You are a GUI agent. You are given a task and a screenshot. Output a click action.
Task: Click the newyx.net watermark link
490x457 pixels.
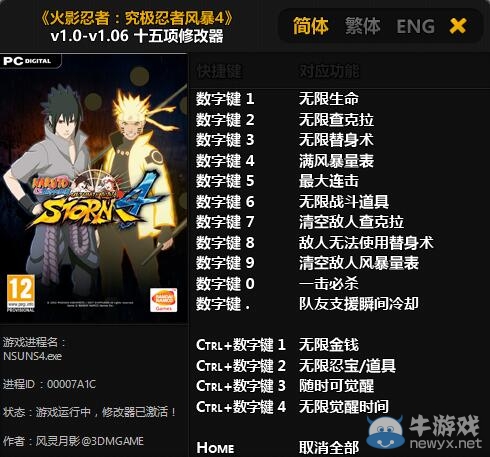point(446,443)
